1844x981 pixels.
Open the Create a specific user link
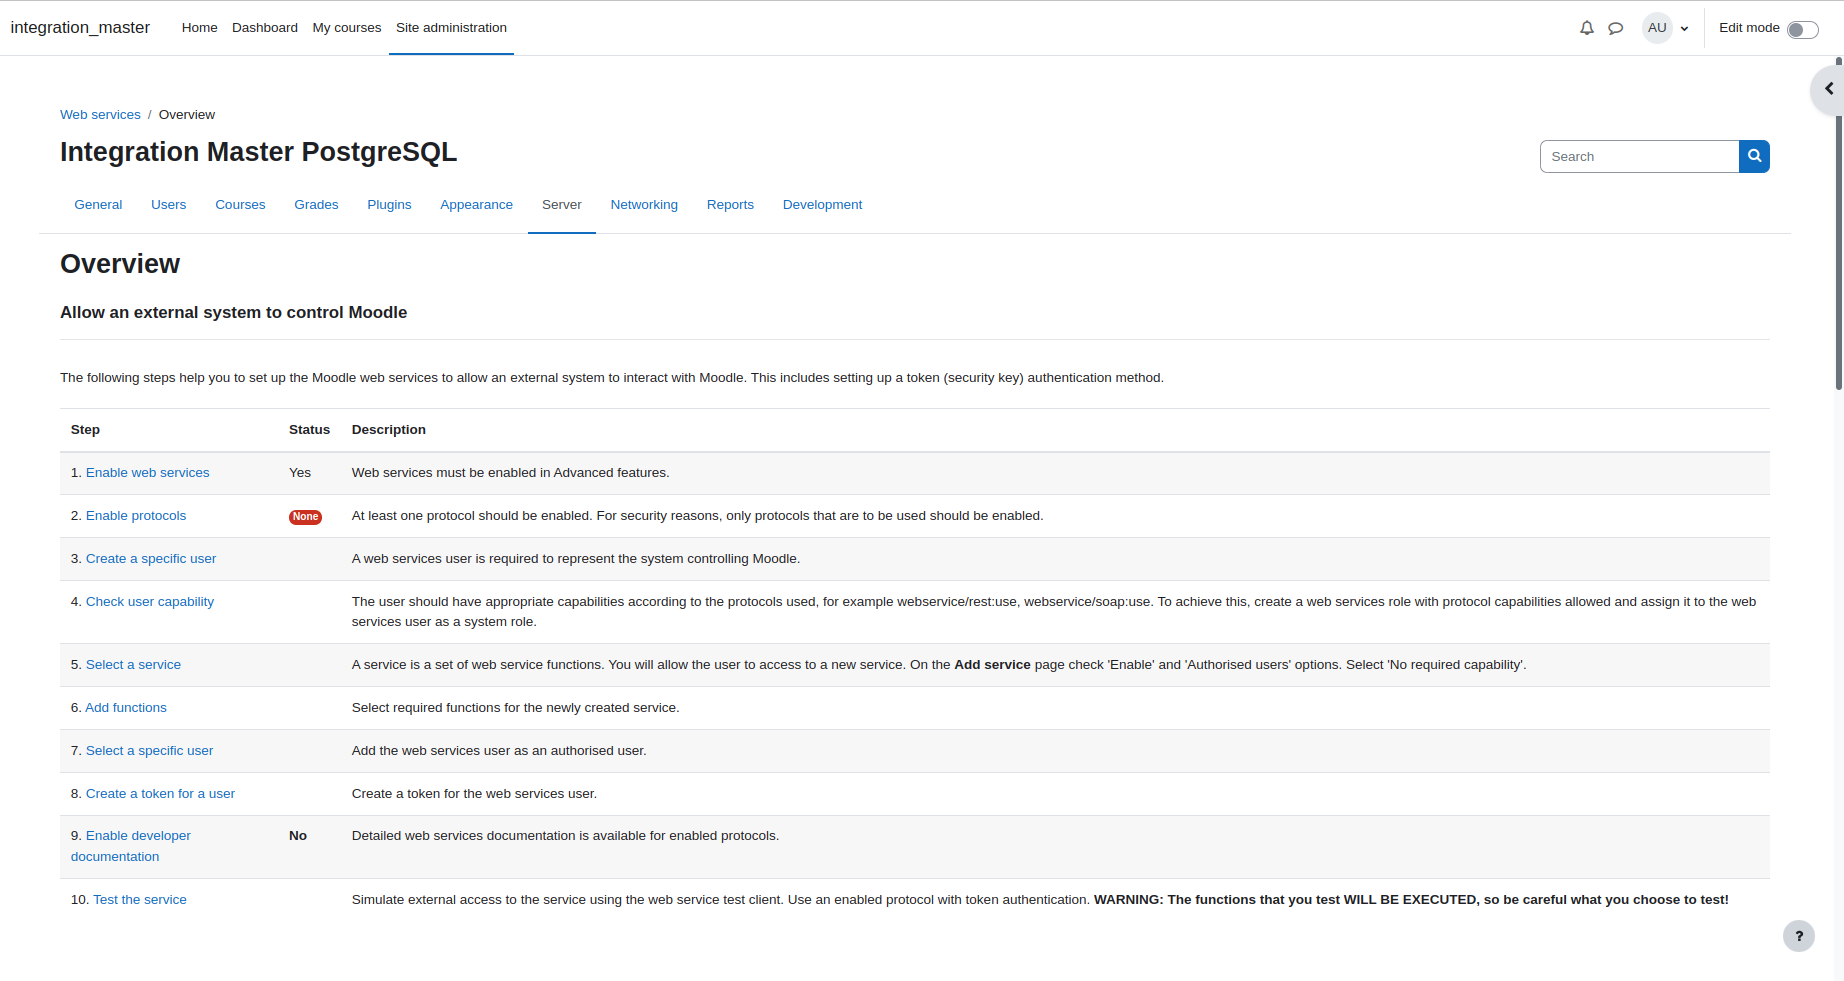point(151,559)
